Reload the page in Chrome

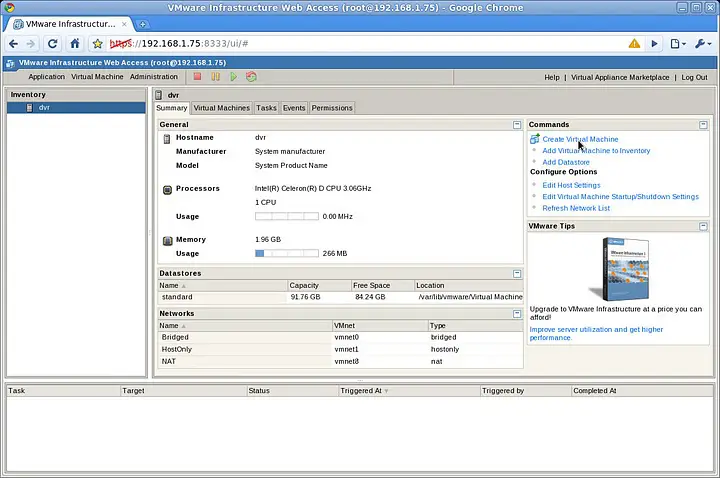pos(52,44)
